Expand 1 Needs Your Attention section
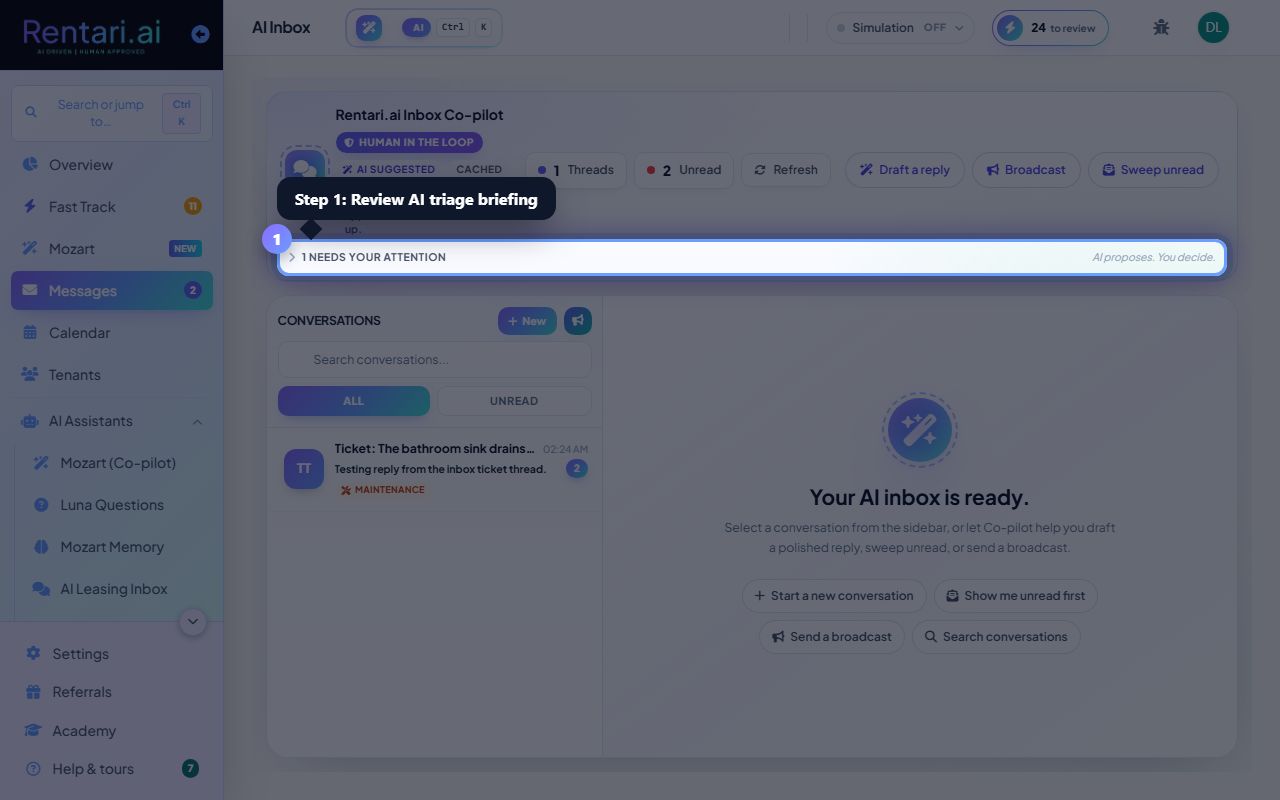 click(752, 257)
